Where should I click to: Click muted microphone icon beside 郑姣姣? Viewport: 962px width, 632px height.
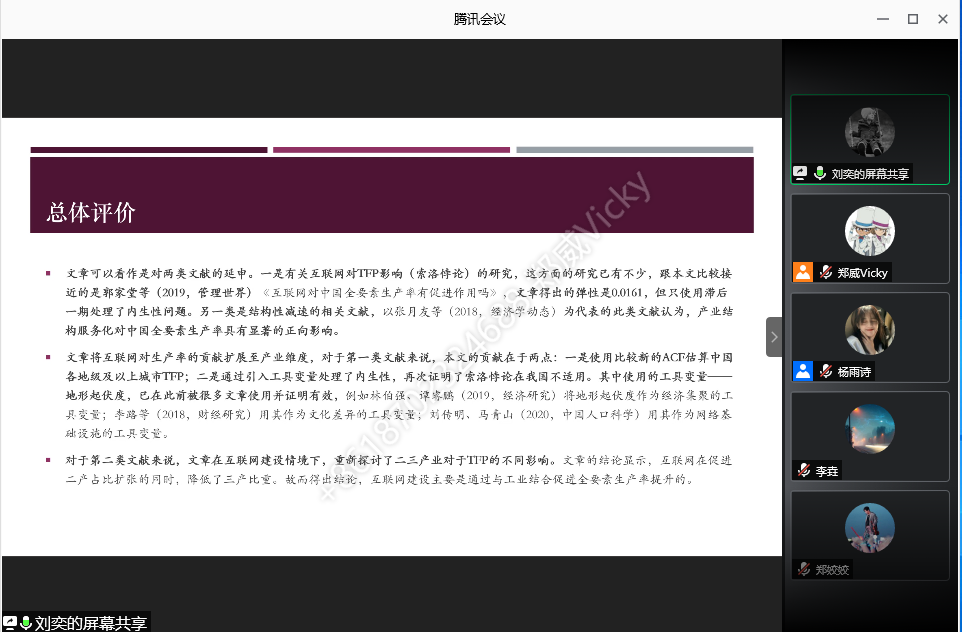(803, 569)
